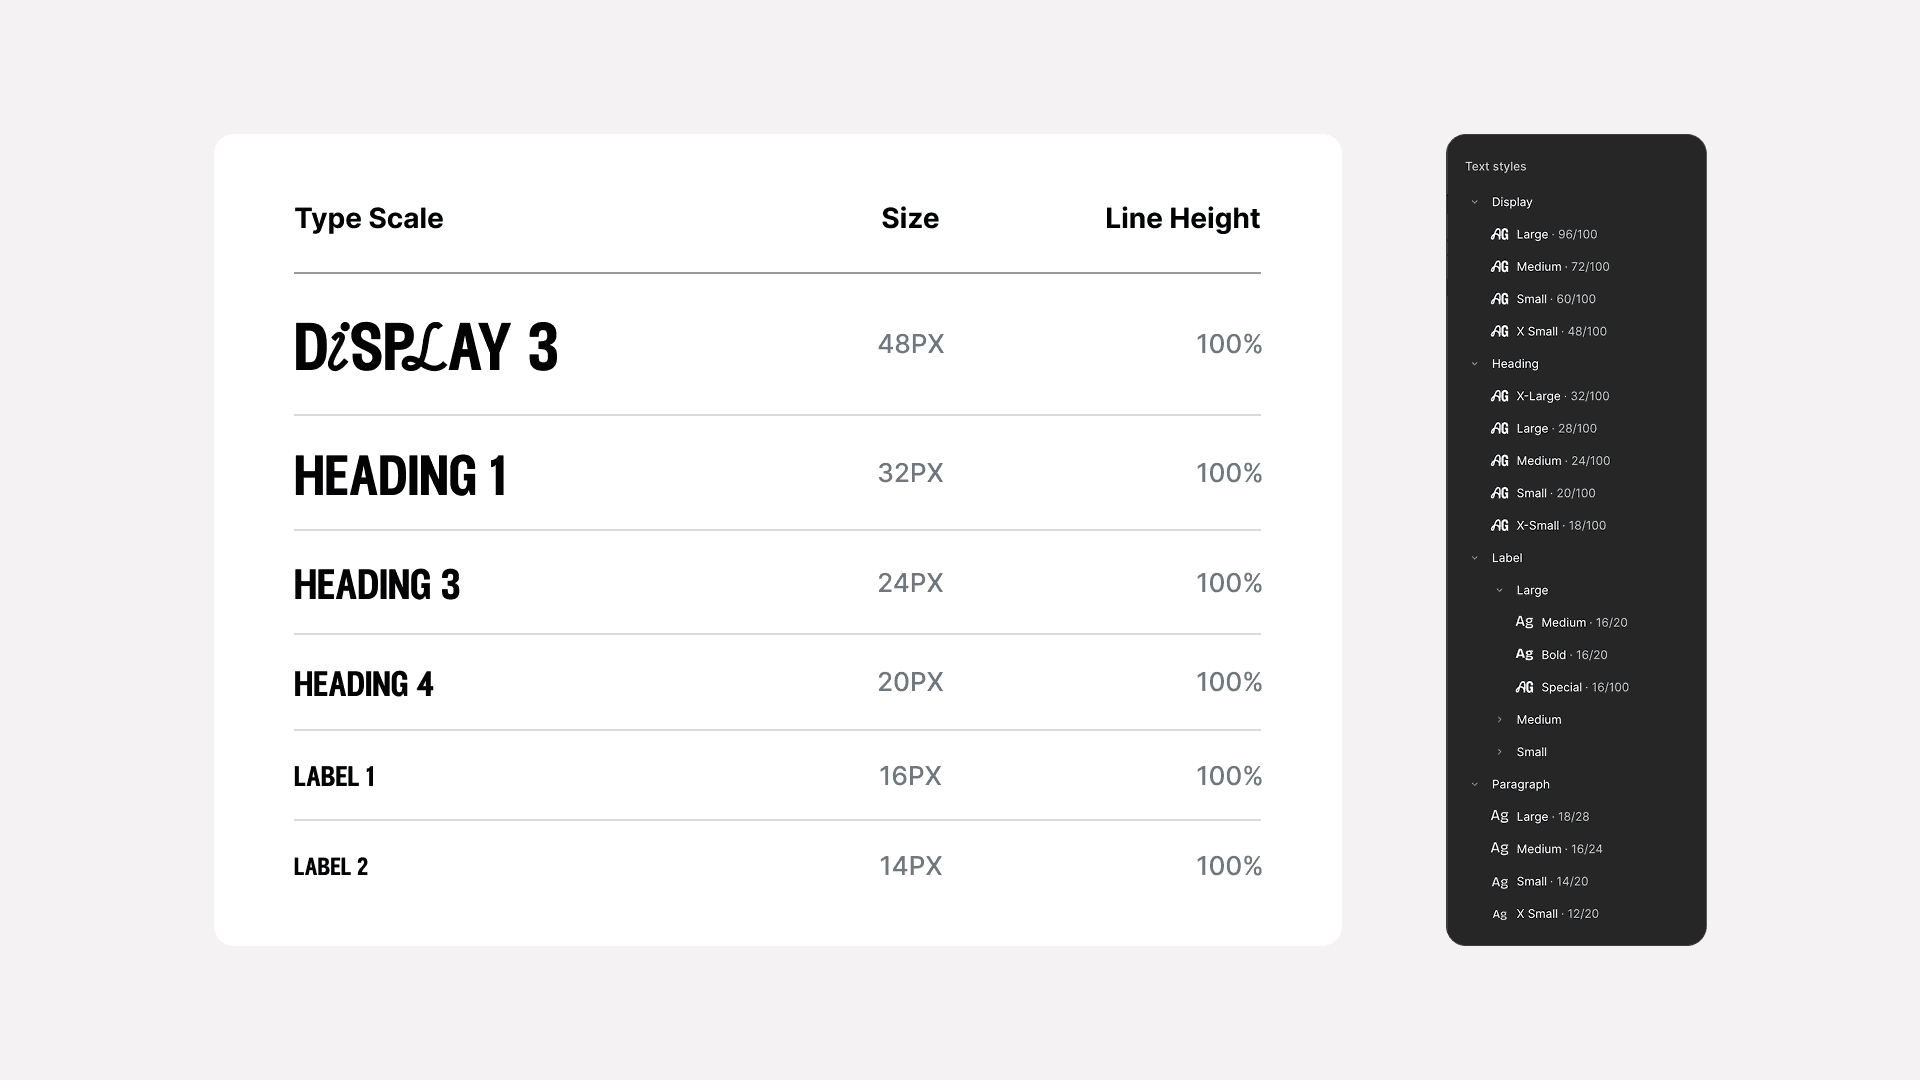Collapse the Paragraph section
This screenshot has width=1920, height=1080.
click(1474, 784)
